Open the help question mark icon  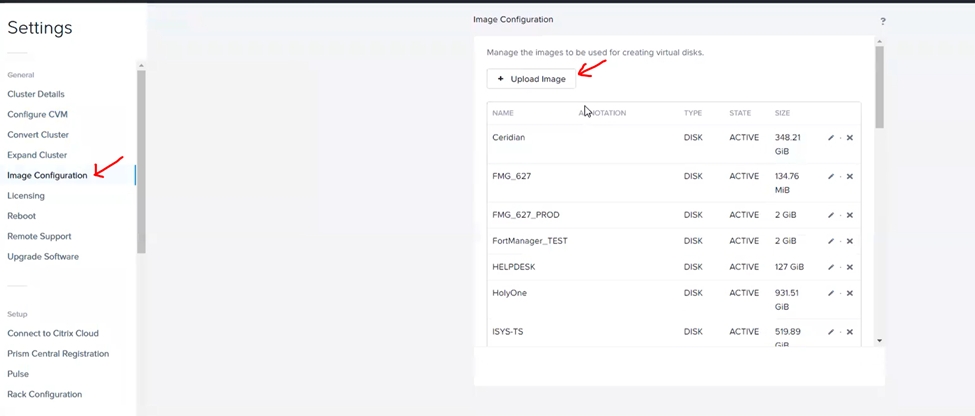coord(883,21)
